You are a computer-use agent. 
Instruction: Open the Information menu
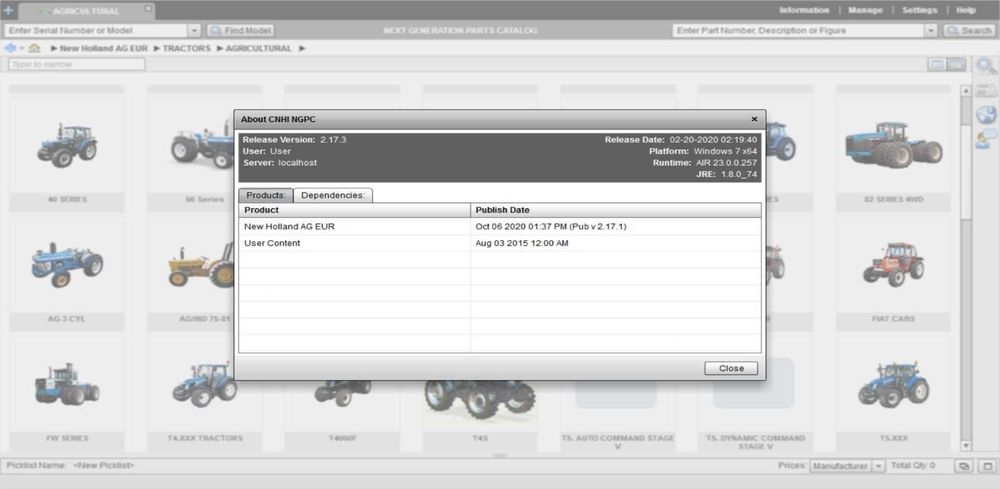[x=804, y=10]
